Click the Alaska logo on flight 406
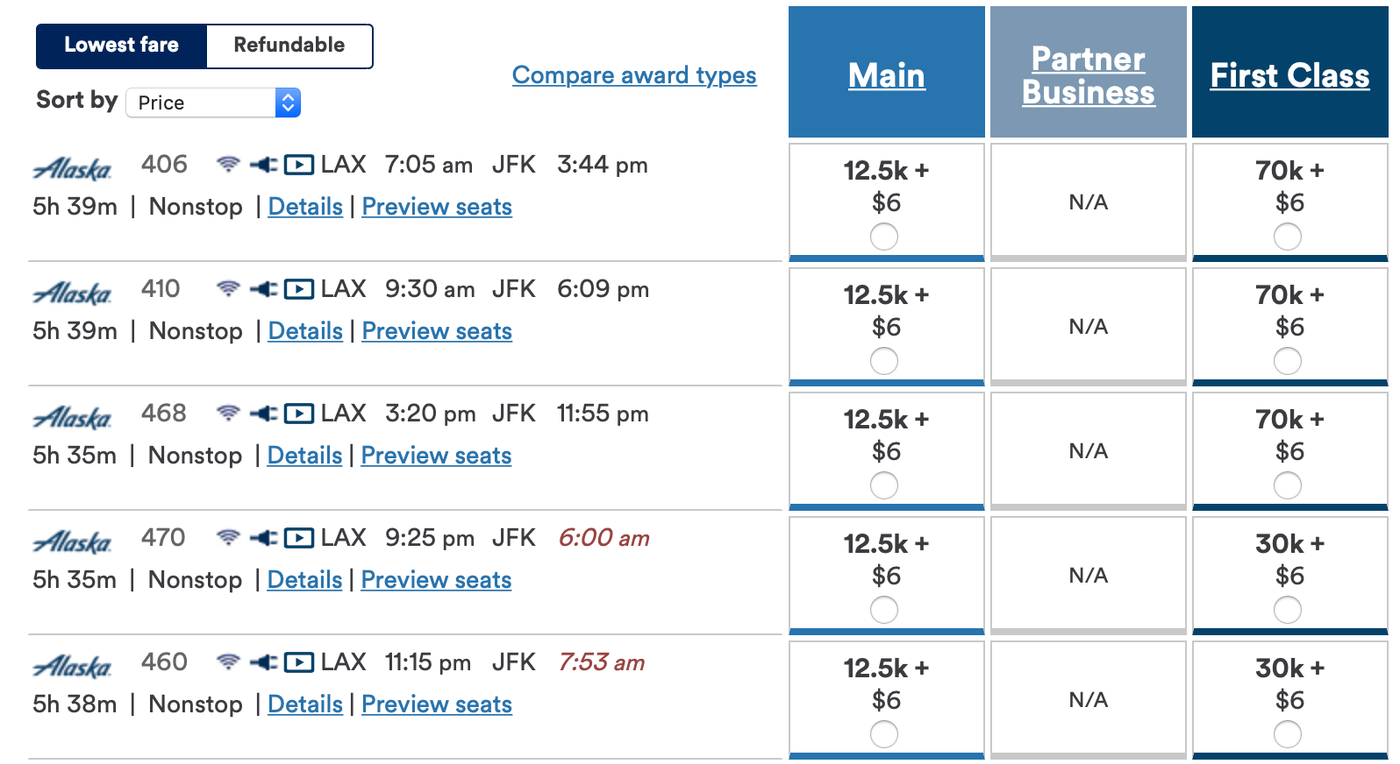This screenshot has width=1400, height=764. coord(72,166)
